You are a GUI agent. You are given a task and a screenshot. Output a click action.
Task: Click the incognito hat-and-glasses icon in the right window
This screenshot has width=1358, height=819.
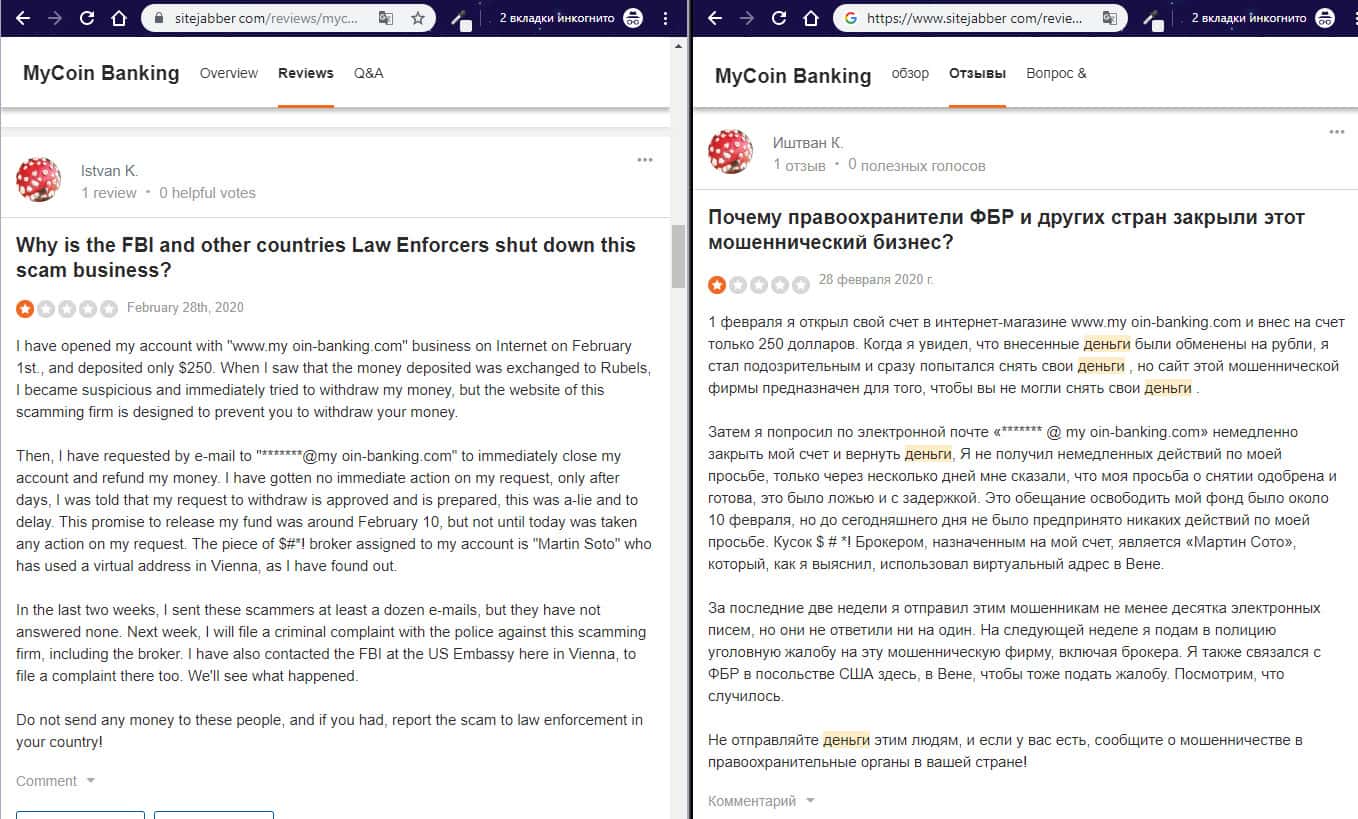[1324, 18]
